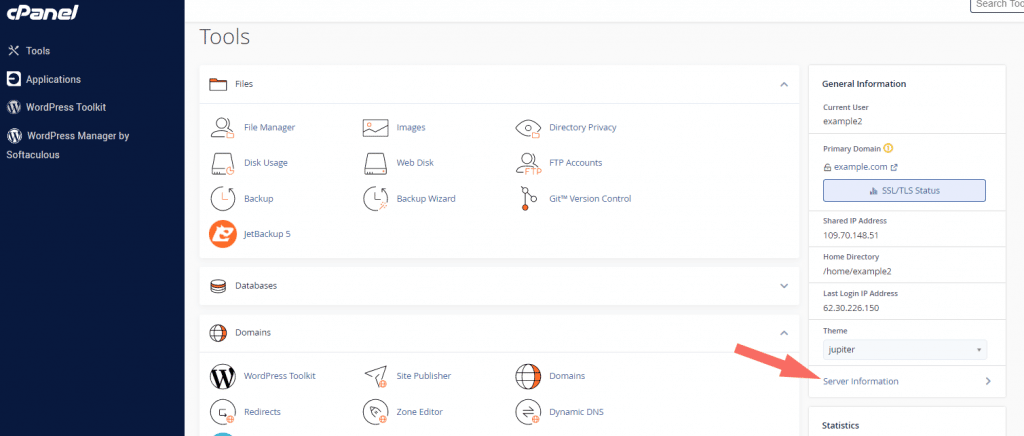Viewport: 1024px width, 436px height.
Task: Click the Domains section globe header icon
Action: point(217,333)
